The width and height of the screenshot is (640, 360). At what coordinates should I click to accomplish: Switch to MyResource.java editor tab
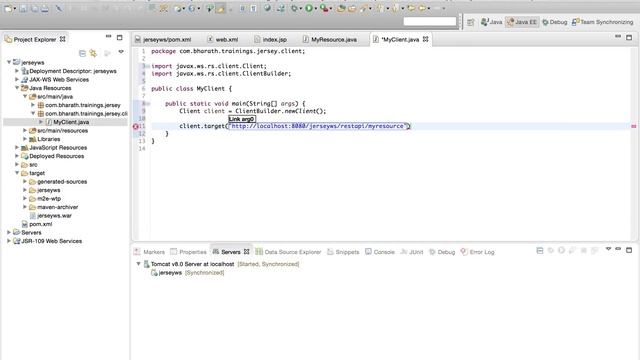(x=330, y=40)
